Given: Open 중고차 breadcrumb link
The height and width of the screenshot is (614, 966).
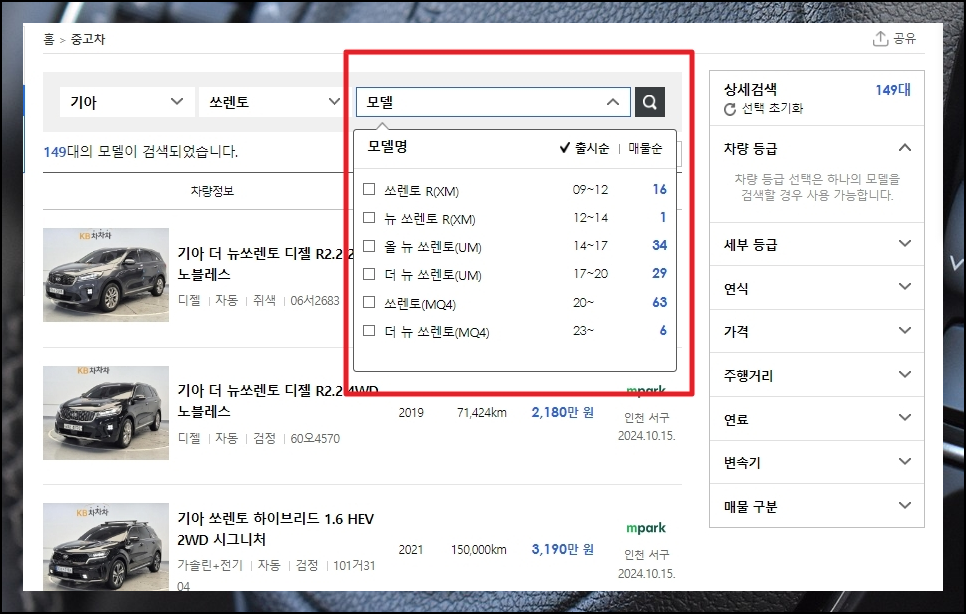Looking at the screenshot, I should [x=88, y=39].
